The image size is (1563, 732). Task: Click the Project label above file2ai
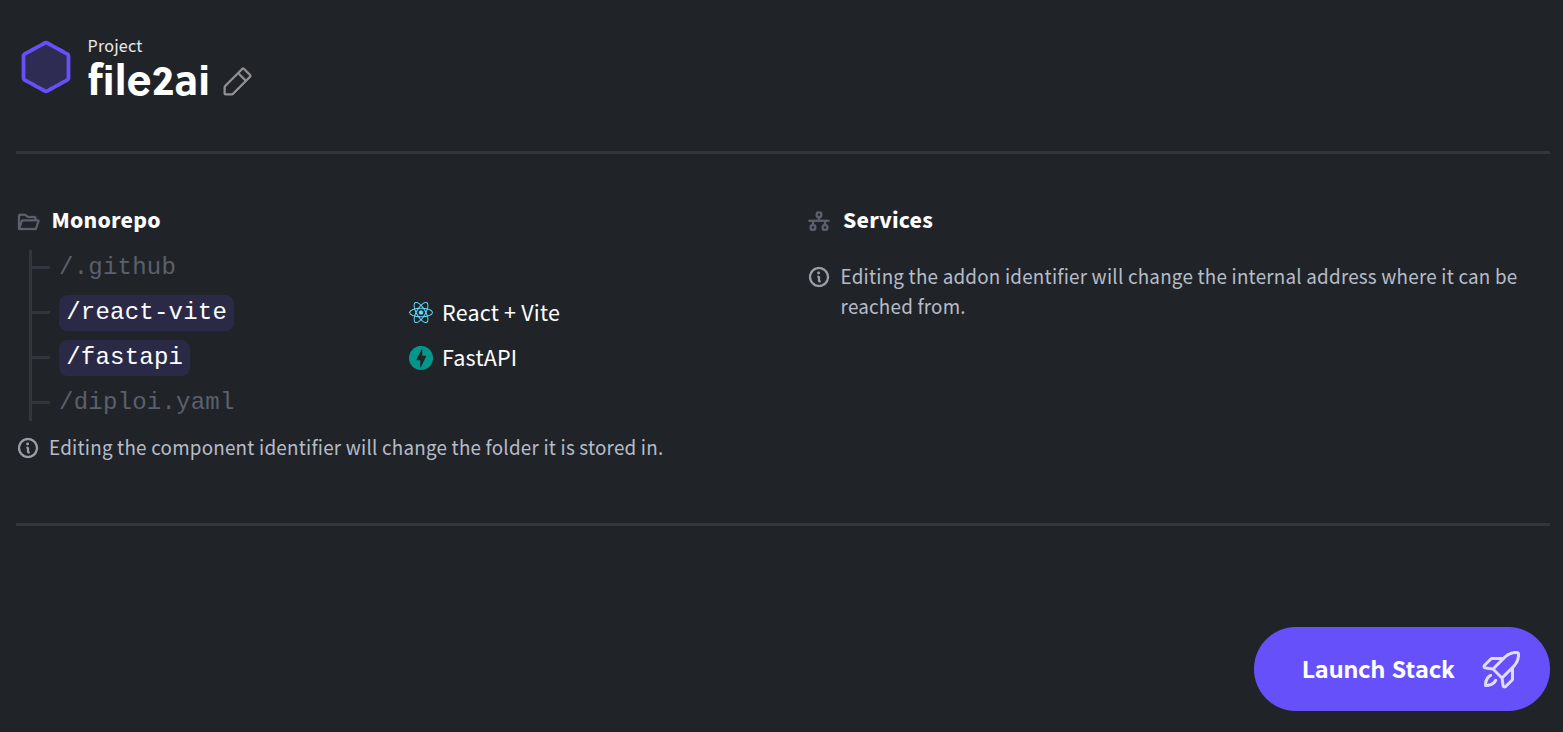tap(114, 45)
